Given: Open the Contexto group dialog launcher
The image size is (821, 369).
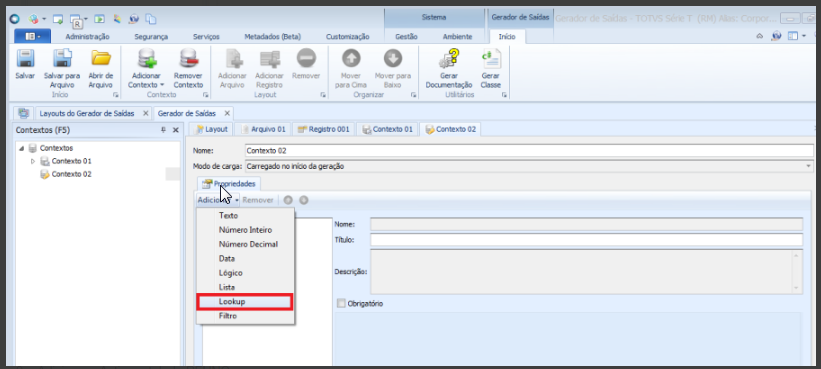Looking at the screenshot, I should tap(206, 95).
